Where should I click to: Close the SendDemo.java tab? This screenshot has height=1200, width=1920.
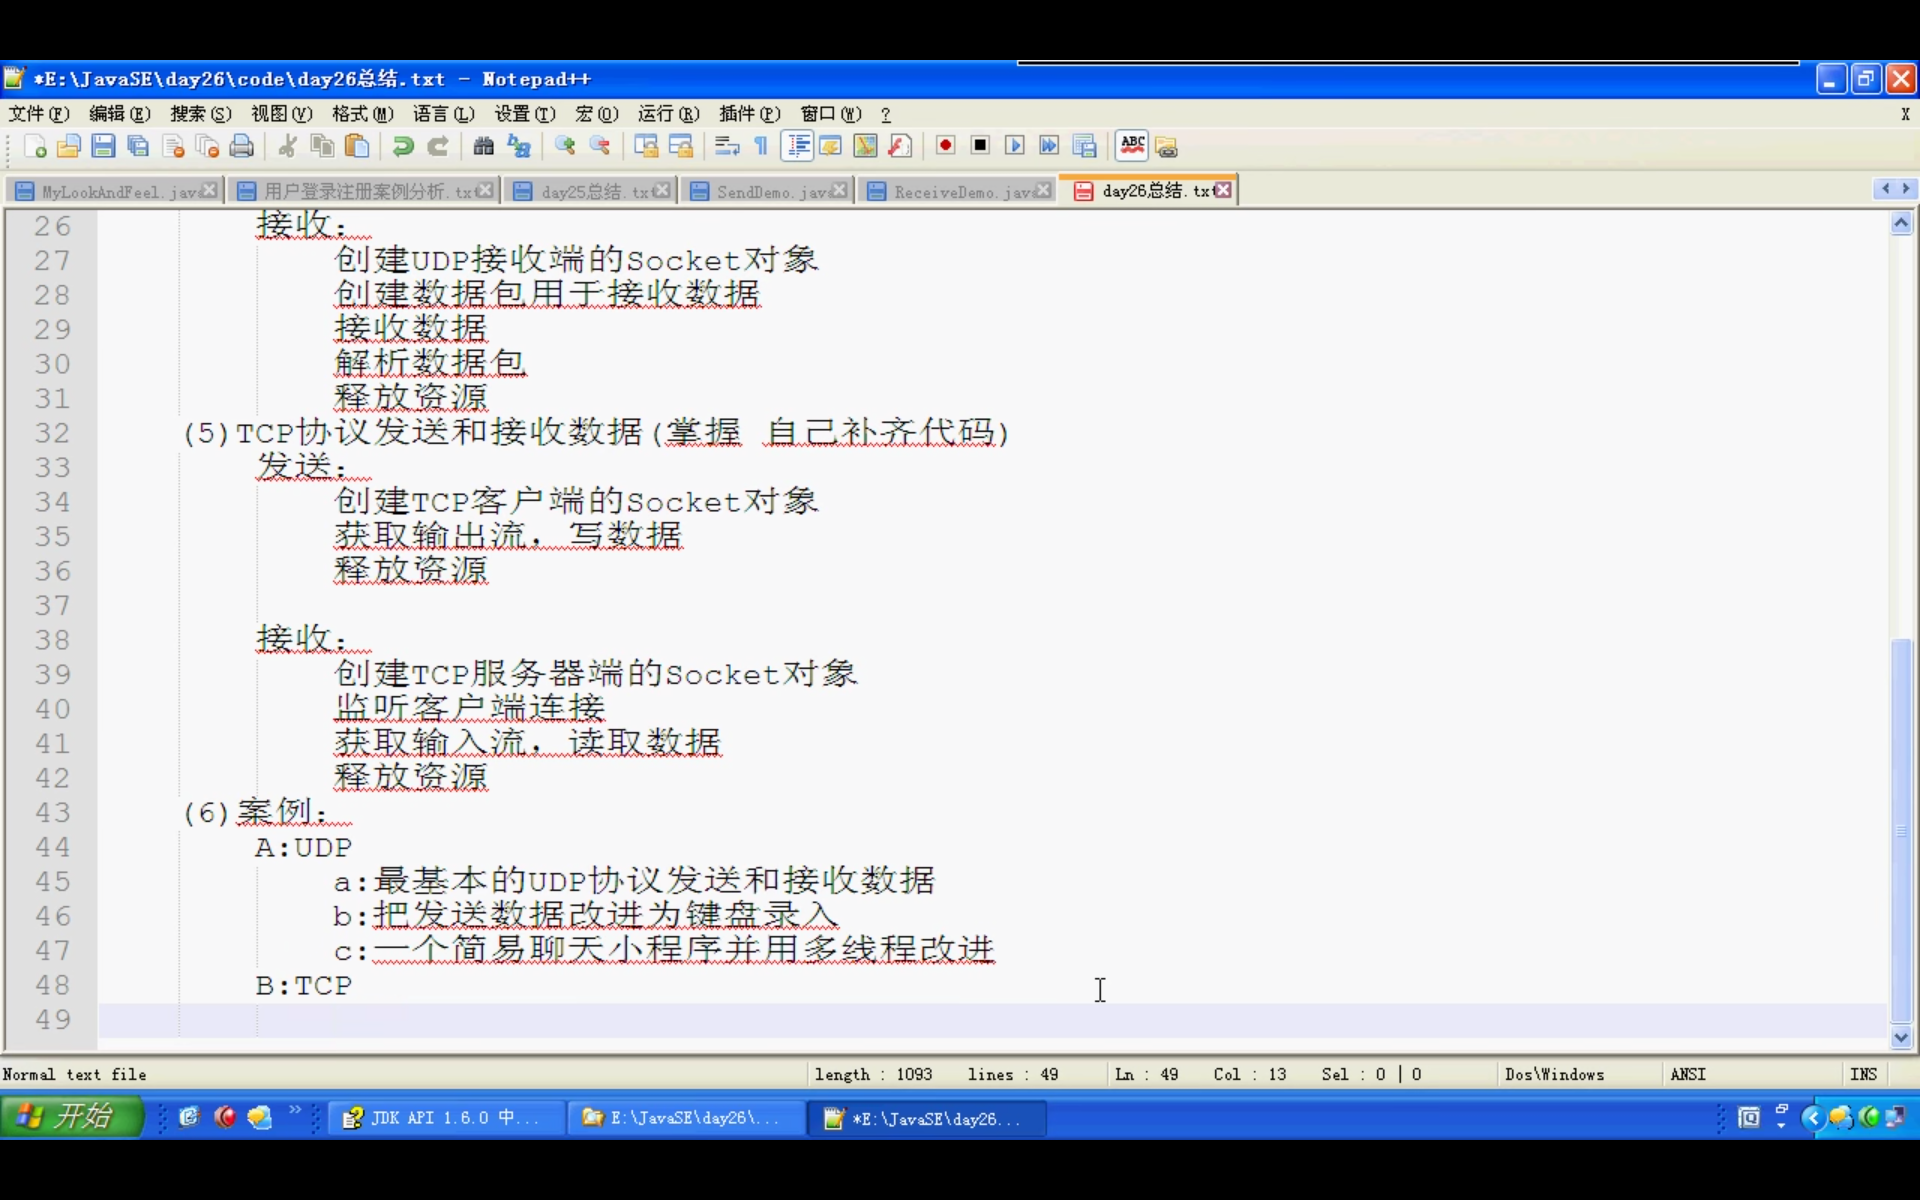pos(839,190)
